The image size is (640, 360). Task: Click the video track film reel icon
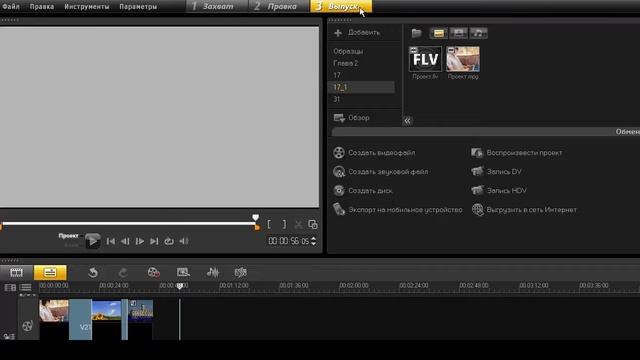pyautogui.click(x=27, y=325)
